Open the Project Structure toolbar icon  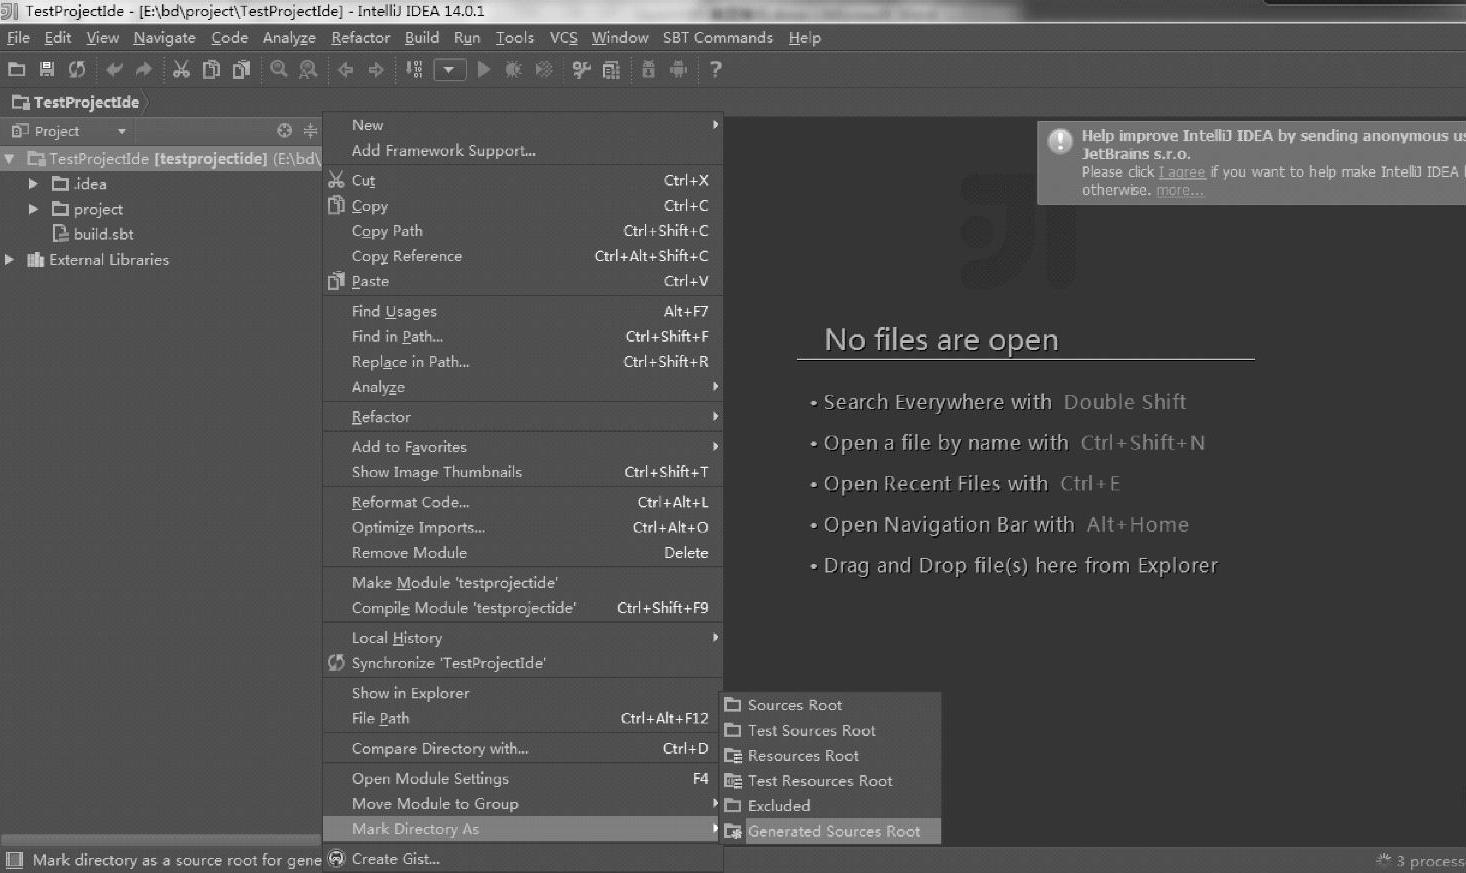point(611,69)
